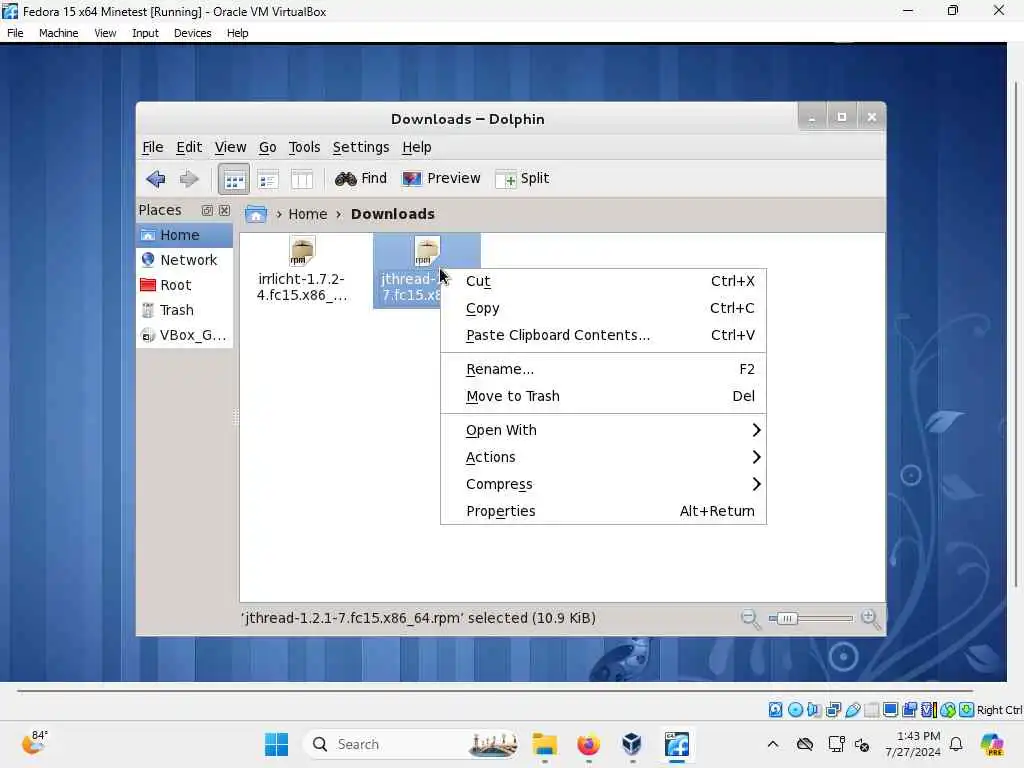
Task: Select Network in Places panel
Action: [x=185, y=260]
